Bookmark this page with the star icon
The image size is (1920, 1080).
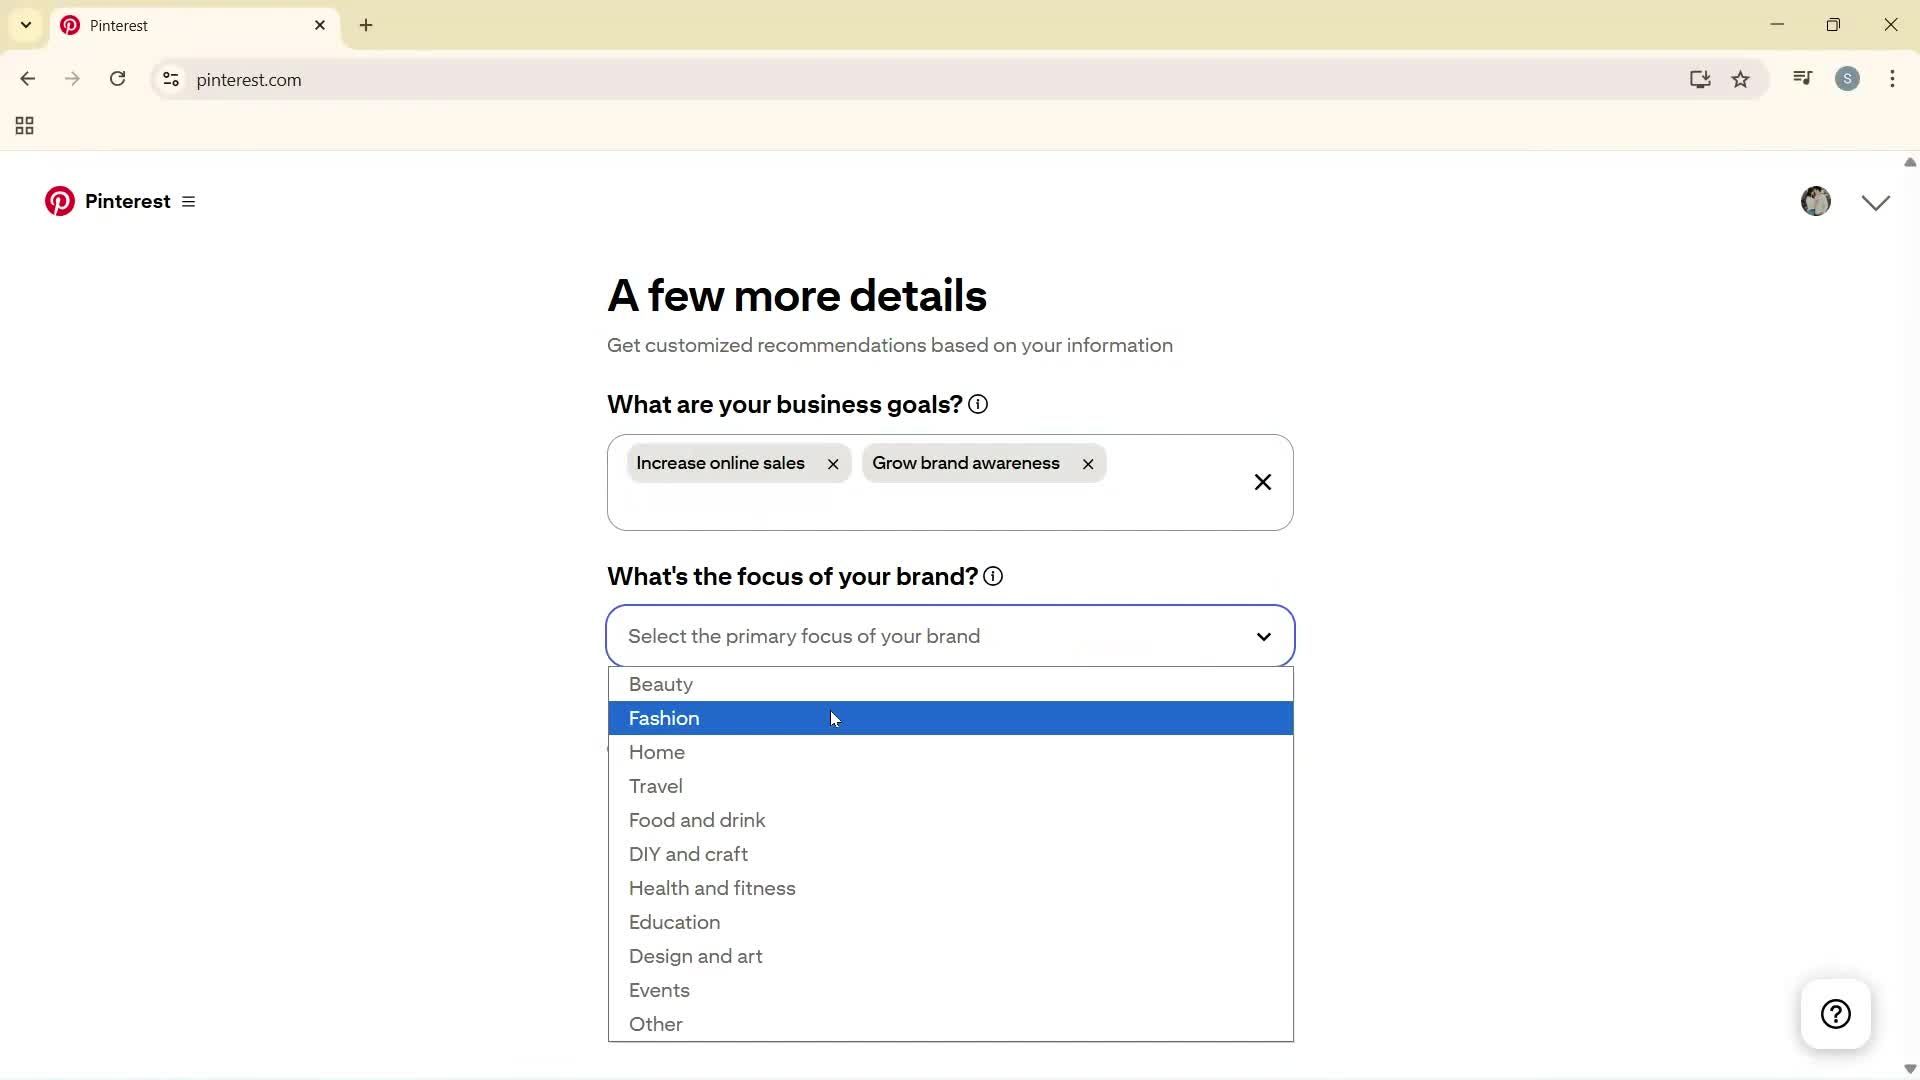[x=1741, y=79]
